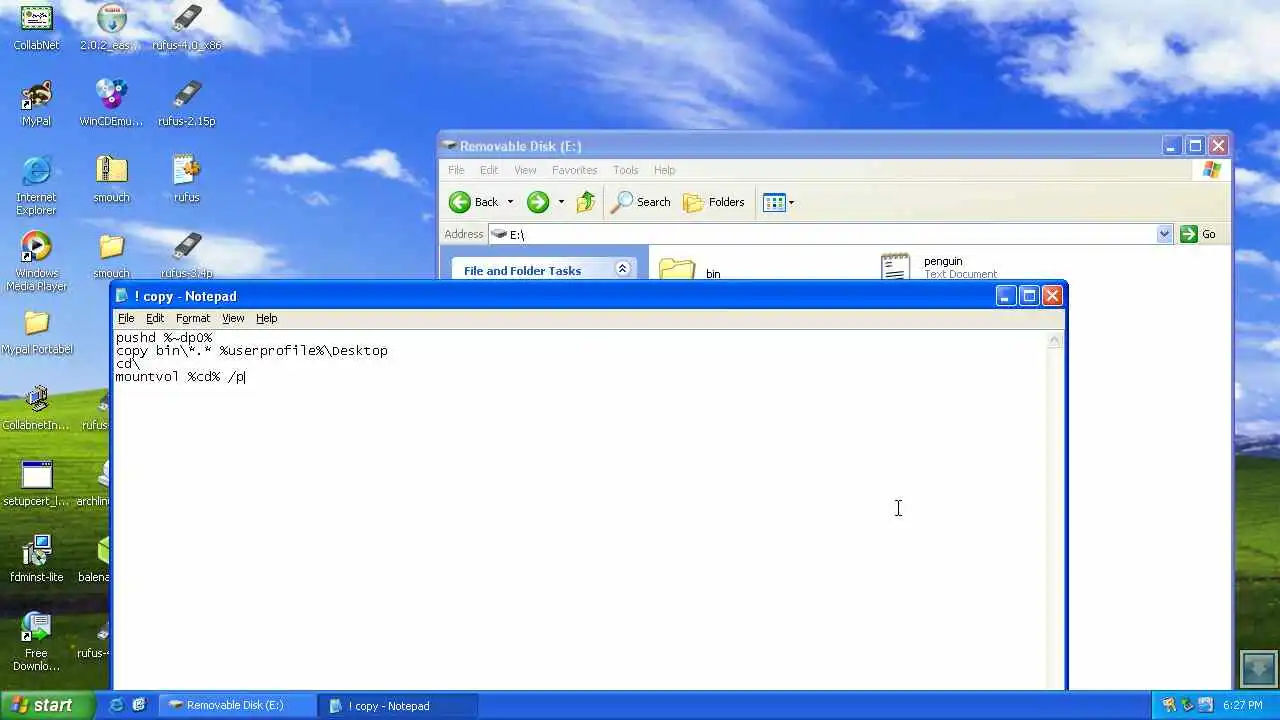Collapse File and Folder Tasks panel
This screenshot has height=720, width=1280.
pos(622,269)
